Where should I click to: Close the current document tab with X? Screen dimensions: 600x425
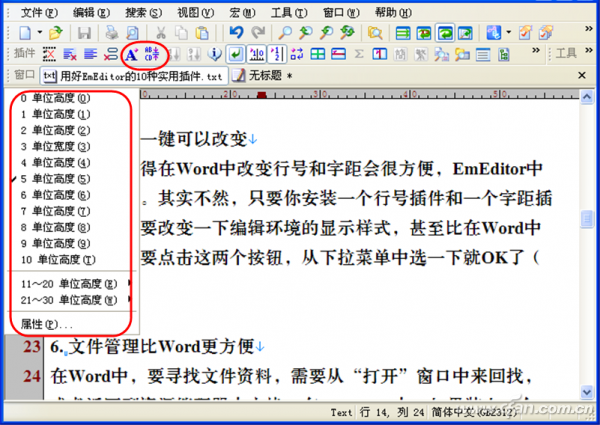coord(582,75)
